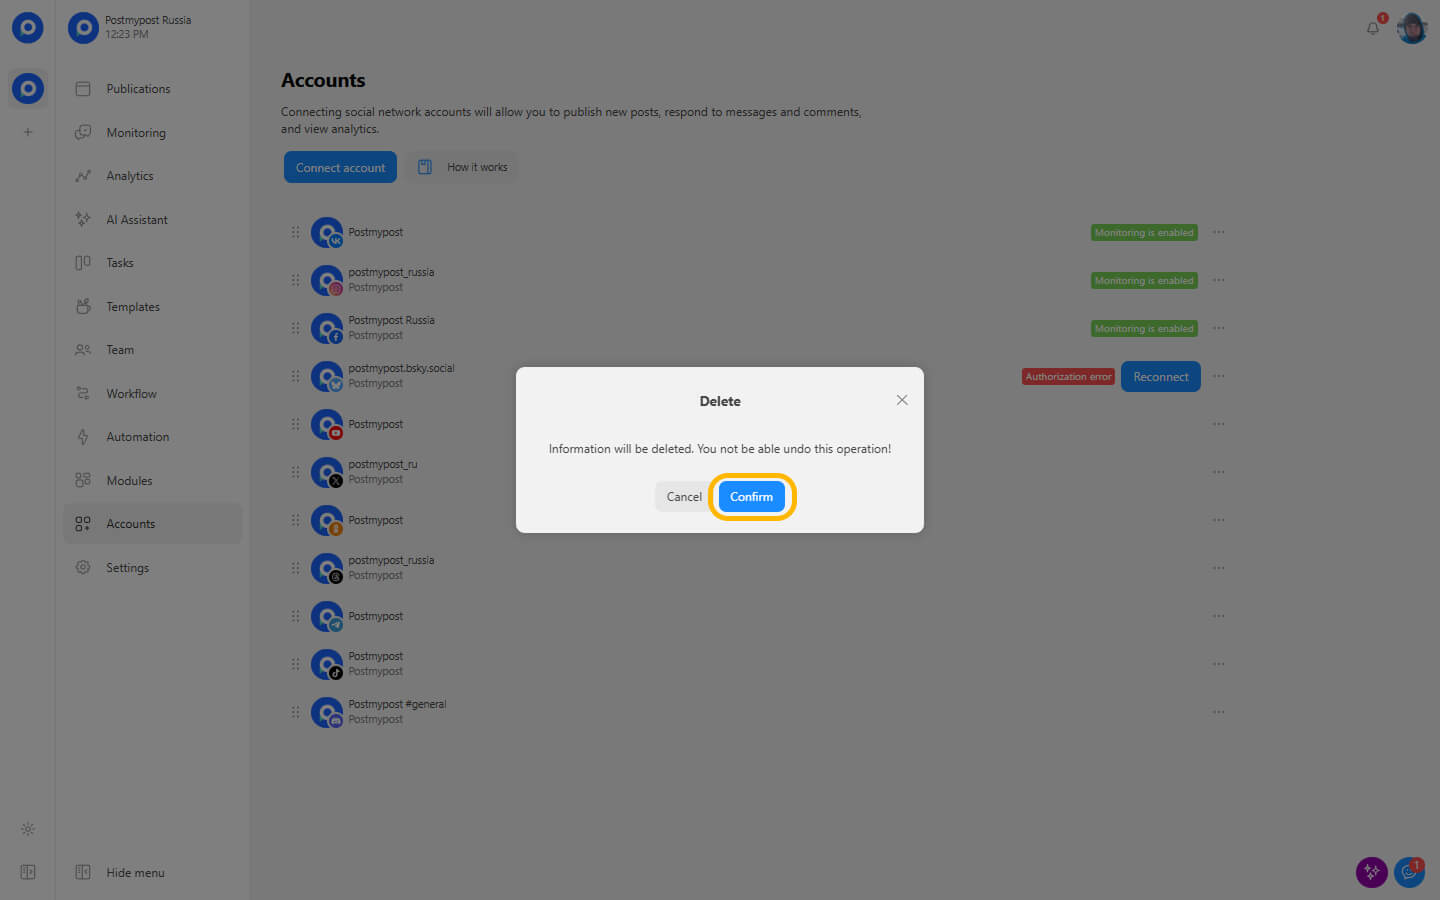Screen dimensions: 1440x900
Task: Grab drag handle of postmypost_ru account
Action: coord(295,472)
